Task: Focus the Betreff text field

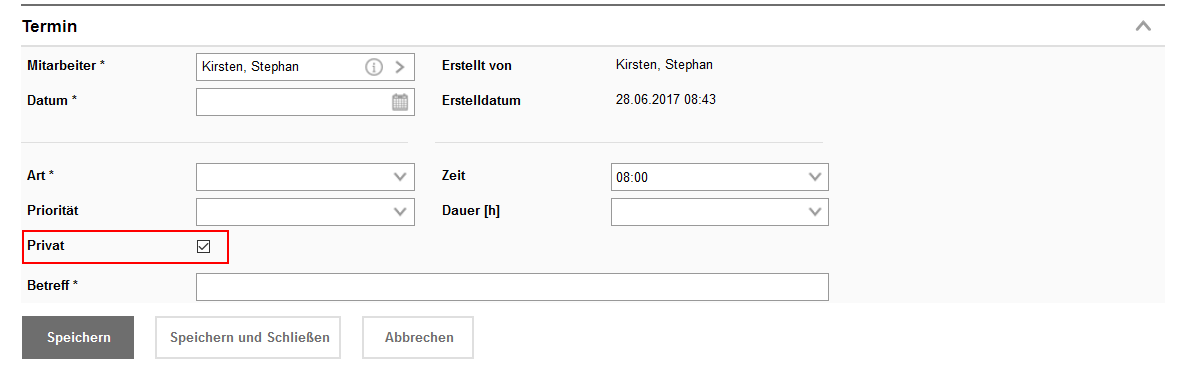Action: click(x=512, y=287)
